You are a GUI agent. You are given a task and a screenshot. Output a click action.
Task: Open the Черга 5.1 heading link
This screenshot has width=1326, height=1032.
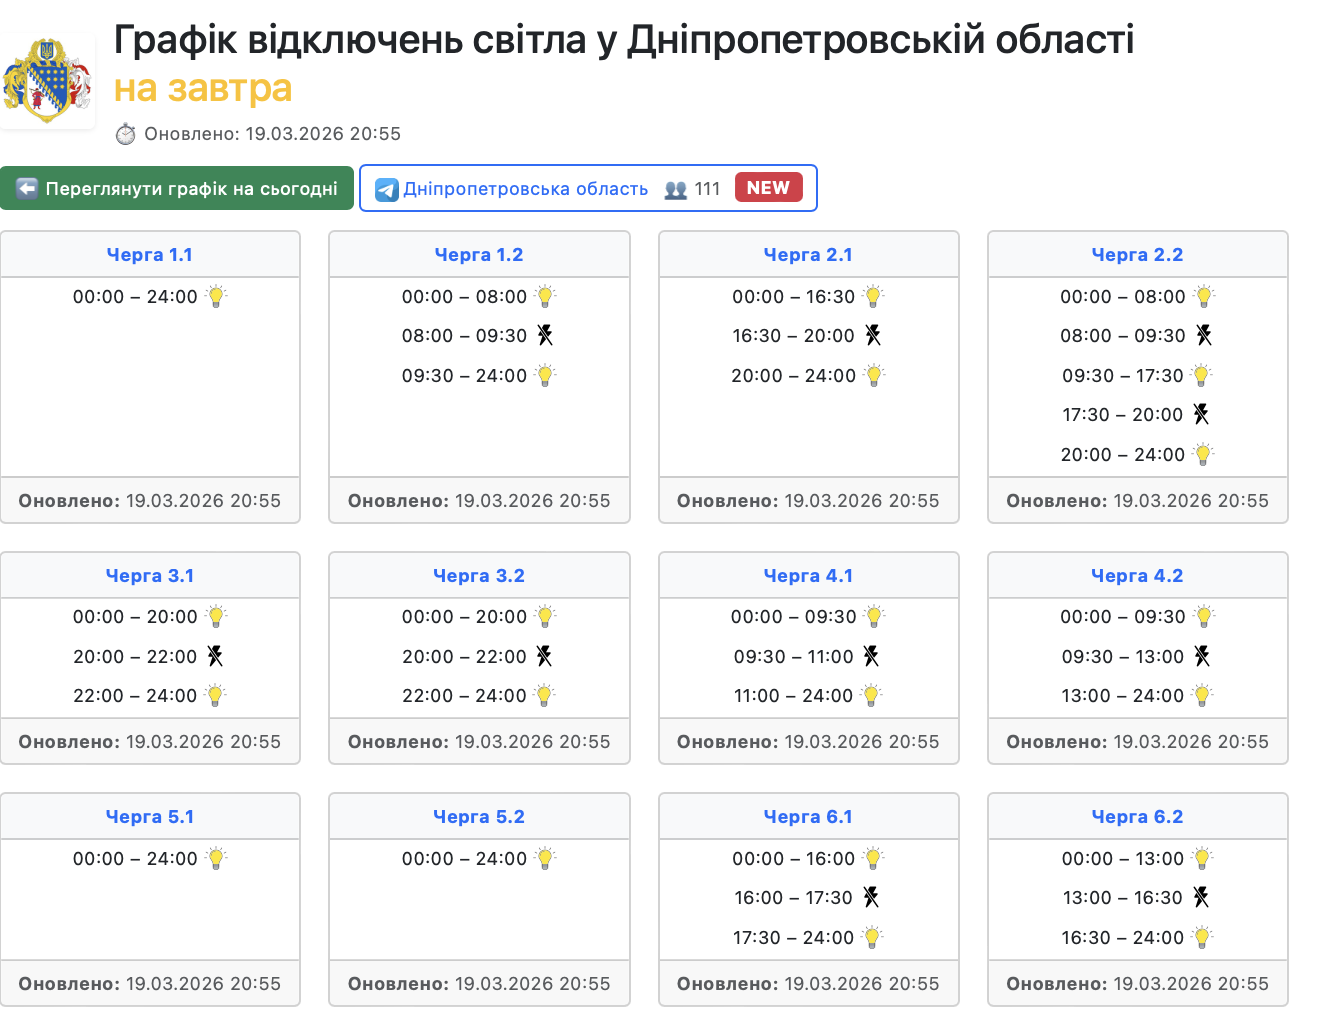click(150, 817)
